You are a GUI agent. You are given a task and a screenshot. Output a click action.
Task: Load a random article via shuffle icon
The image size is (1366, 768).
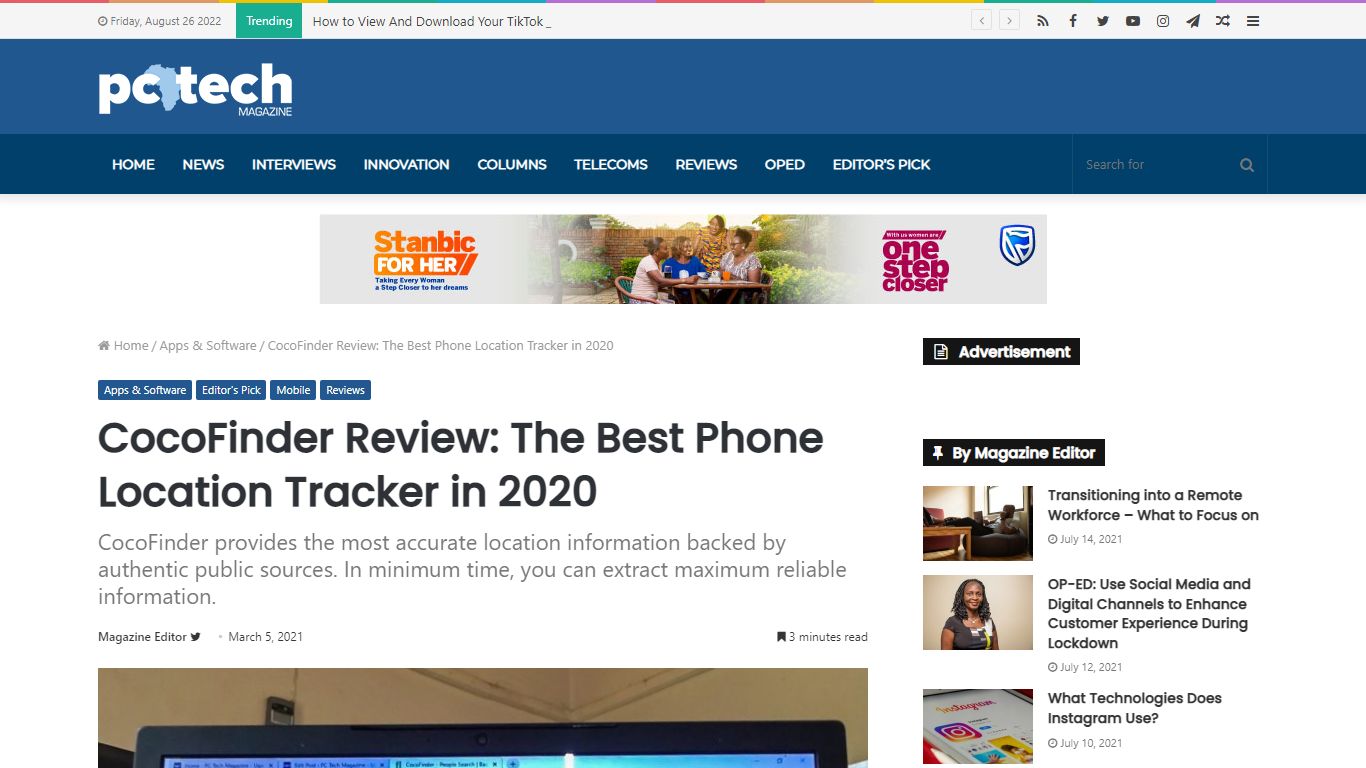[x=1223, y=21]
